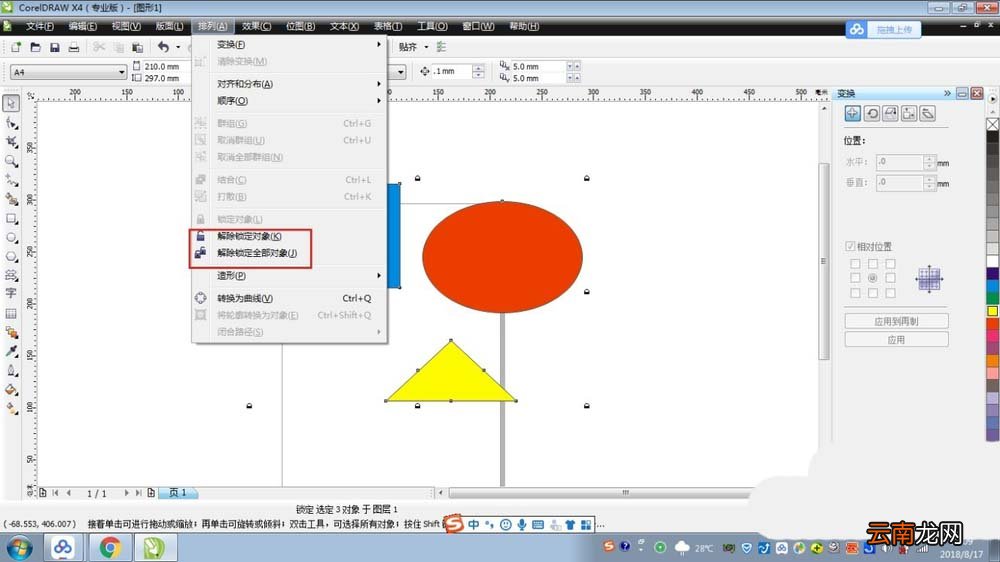Click the nudge offset spinner arrows
The image size is (1000, 562).
click(478, 71)
